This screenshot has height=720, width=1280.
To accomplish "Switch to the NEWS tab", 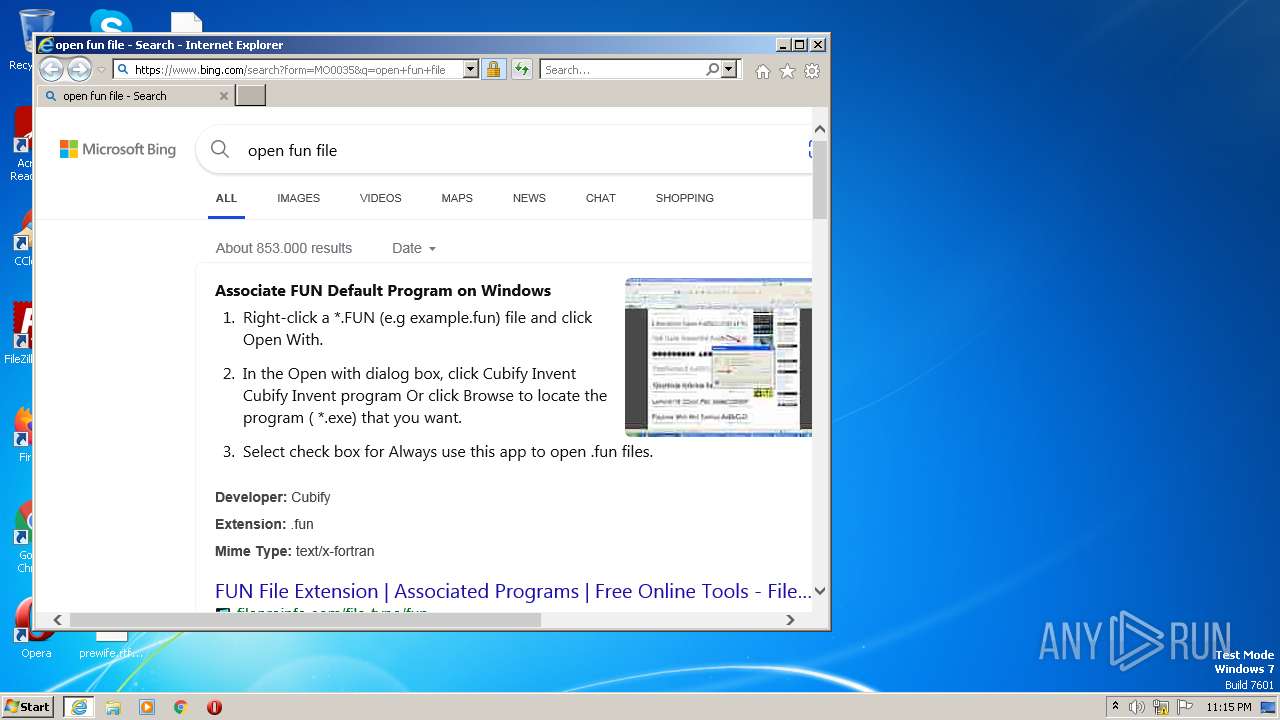I will pos(529,198).
